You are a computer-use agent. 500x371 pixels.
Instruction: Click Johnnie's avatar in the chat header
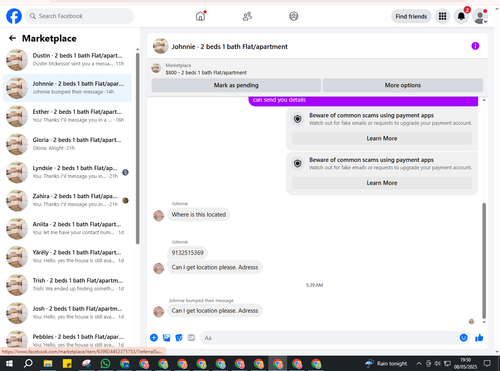(161, 46)
